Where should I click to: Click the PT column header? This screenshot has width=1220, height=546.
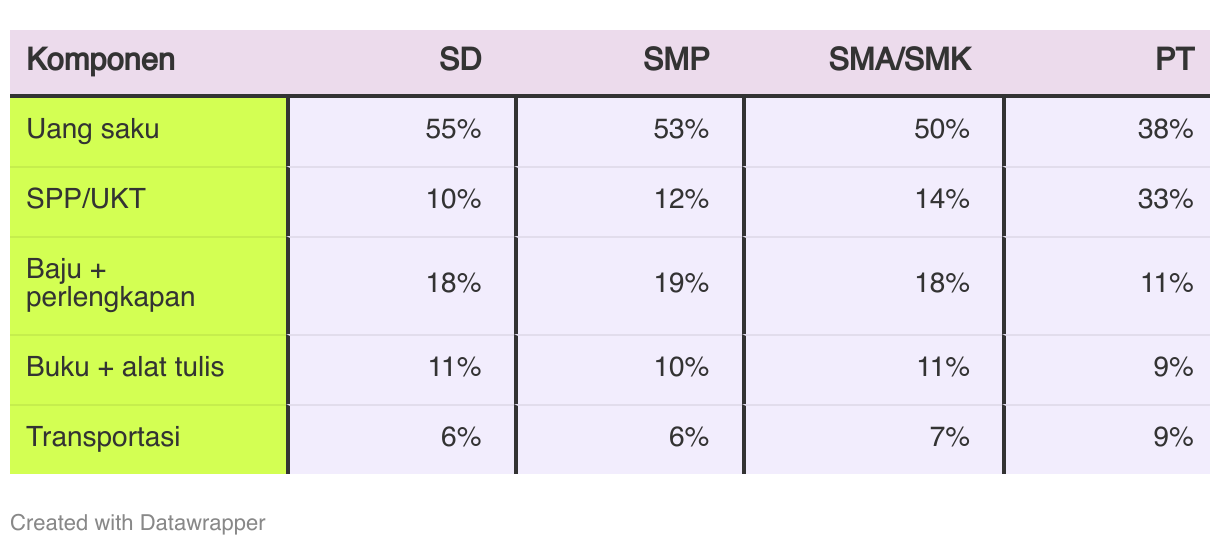1174,60
